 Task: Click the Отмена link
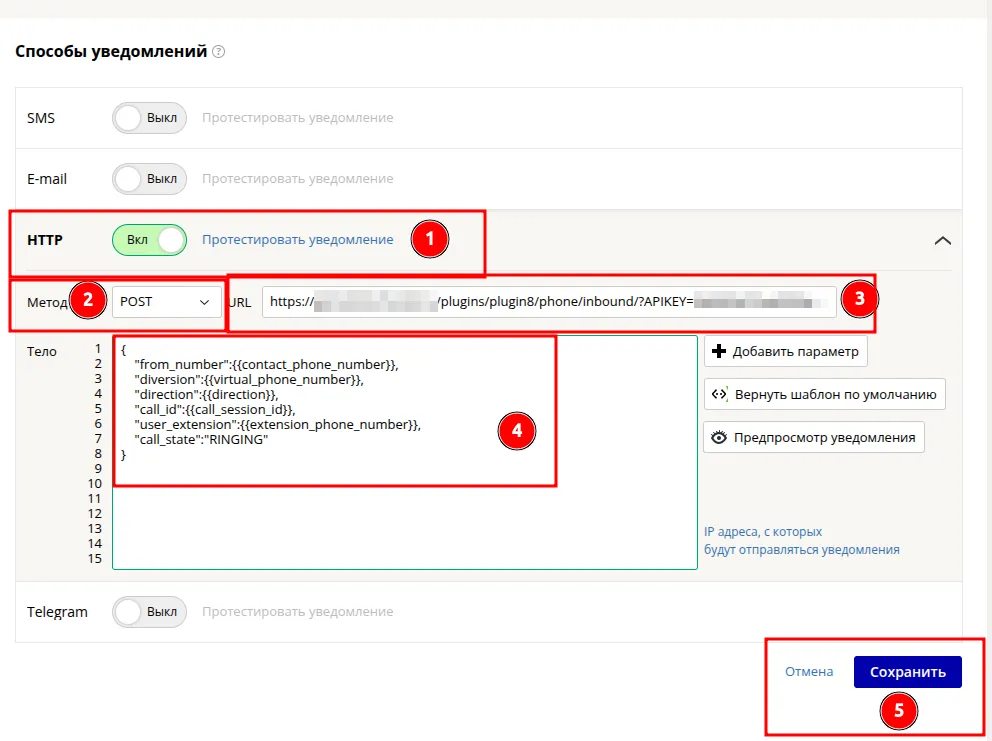[809, 672]
